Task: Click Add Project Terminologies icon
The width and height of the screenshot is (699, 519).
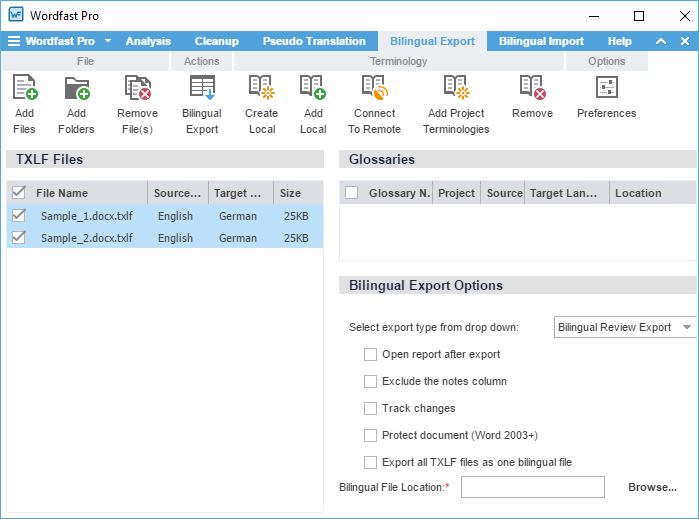Action: coord(456,89)
